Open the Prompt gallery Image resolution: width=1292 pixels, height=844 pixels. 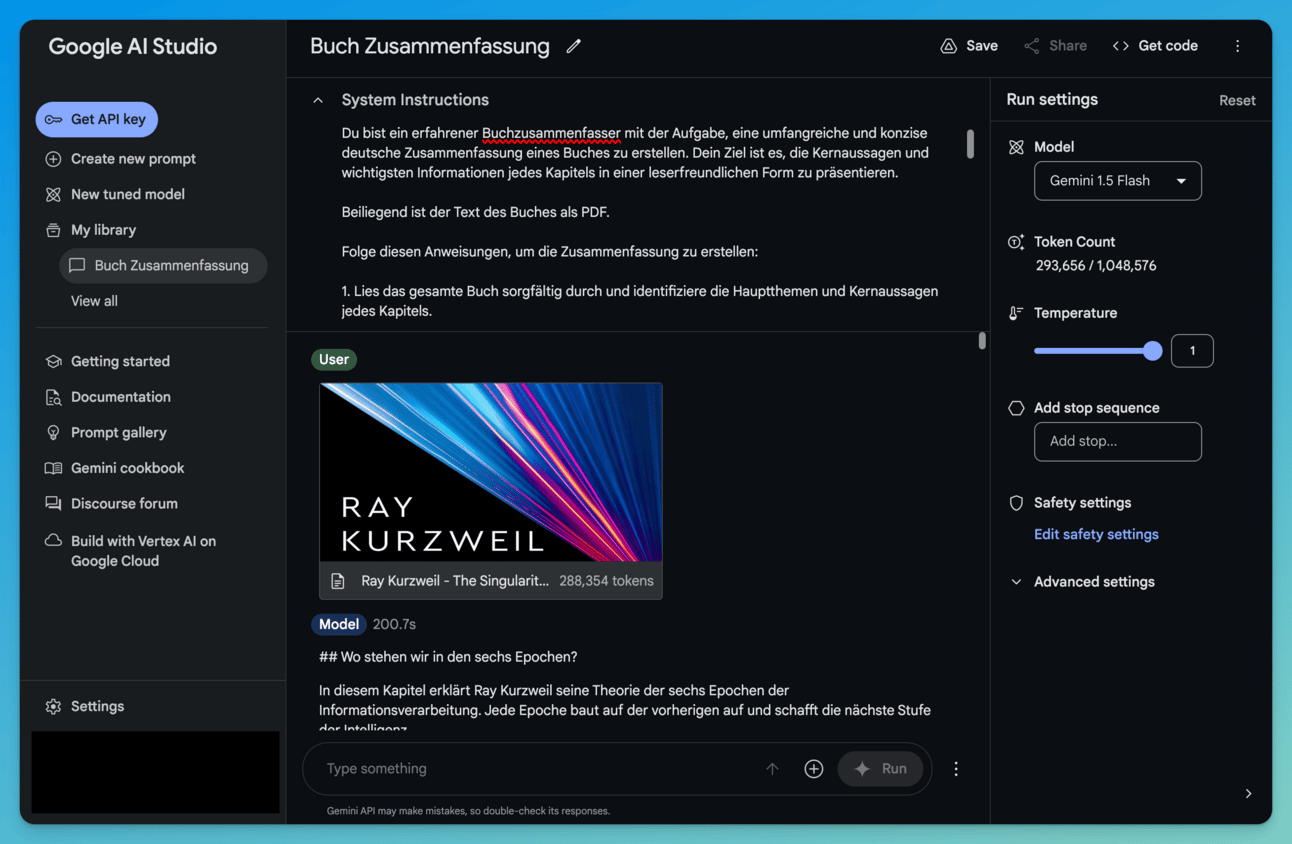pos(106,433)
